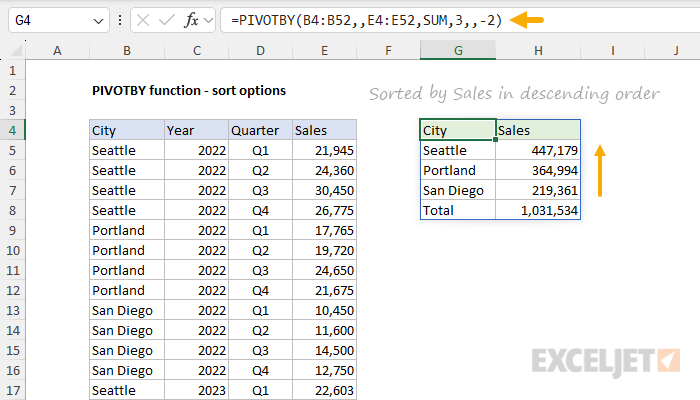Click in the formula bar PIVOTBY formula
700x400 pixels.
pos(367,20)
